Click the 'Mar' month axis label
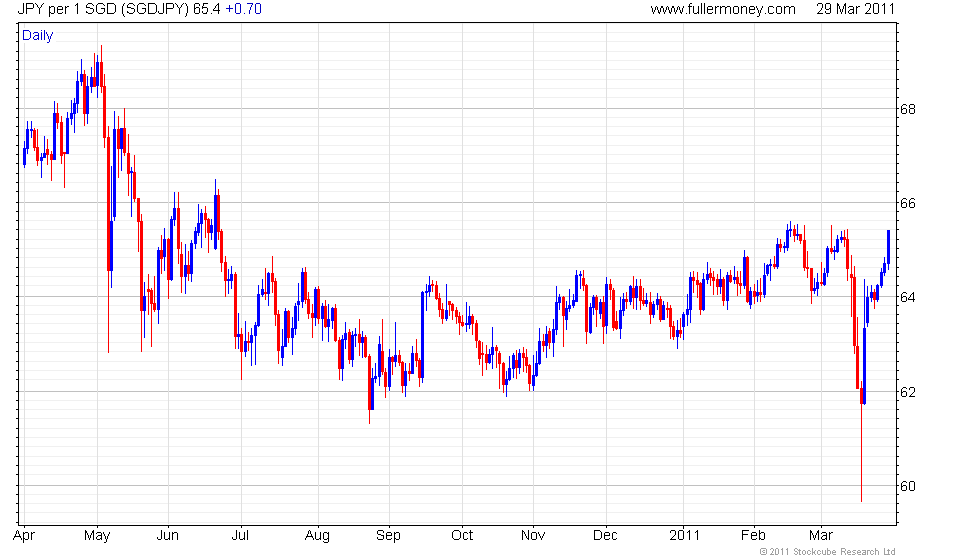 821,536
